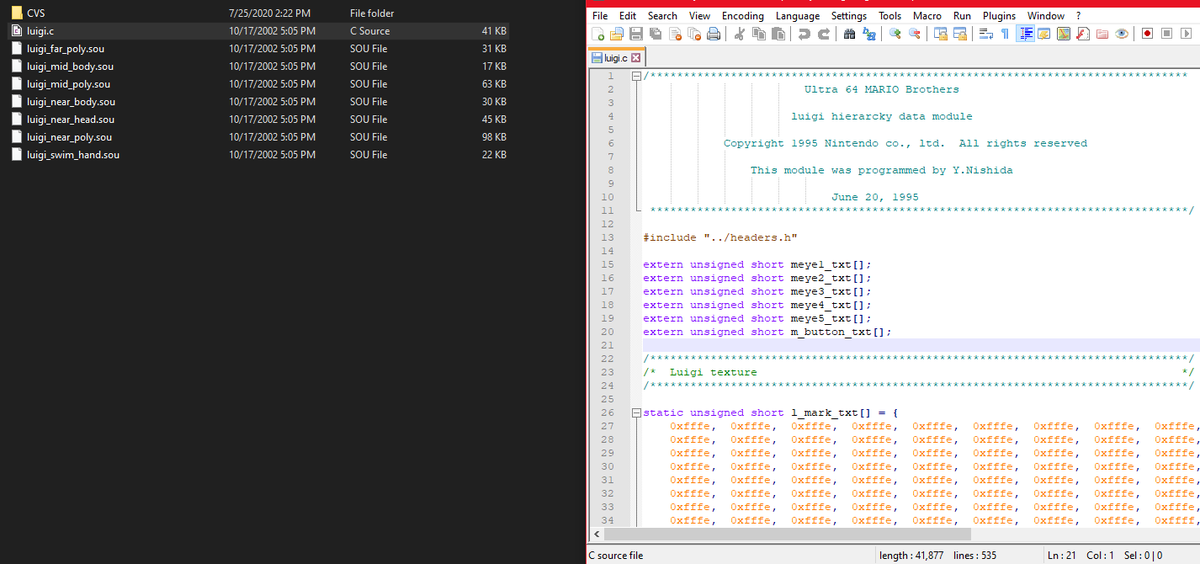
Task: Click the 'length : 41,877' status entry
Action: click(x=911, y=556)
